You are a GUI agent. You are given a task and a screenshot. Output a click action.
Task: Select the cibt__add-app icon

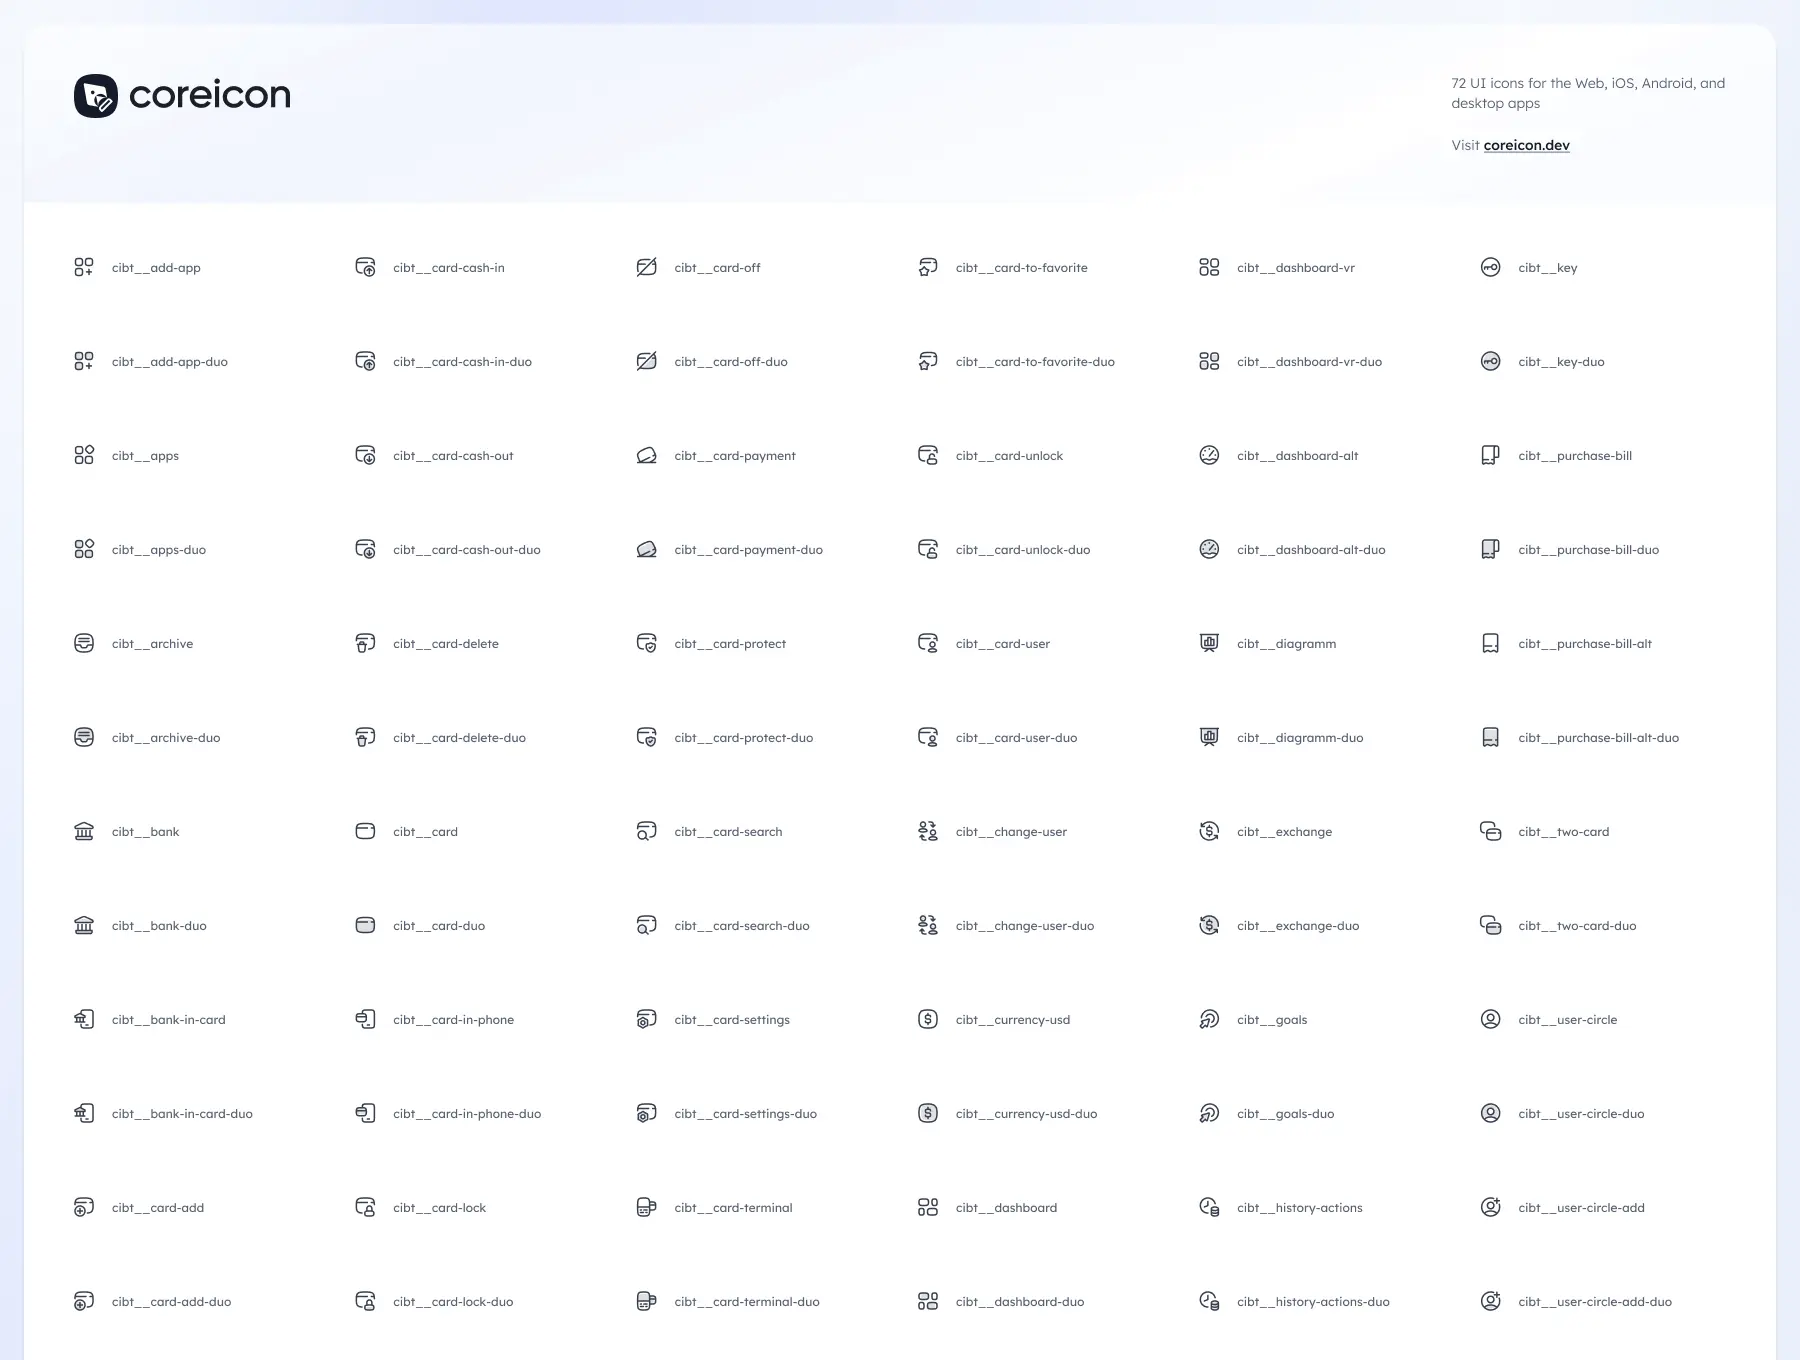point(84,267)
